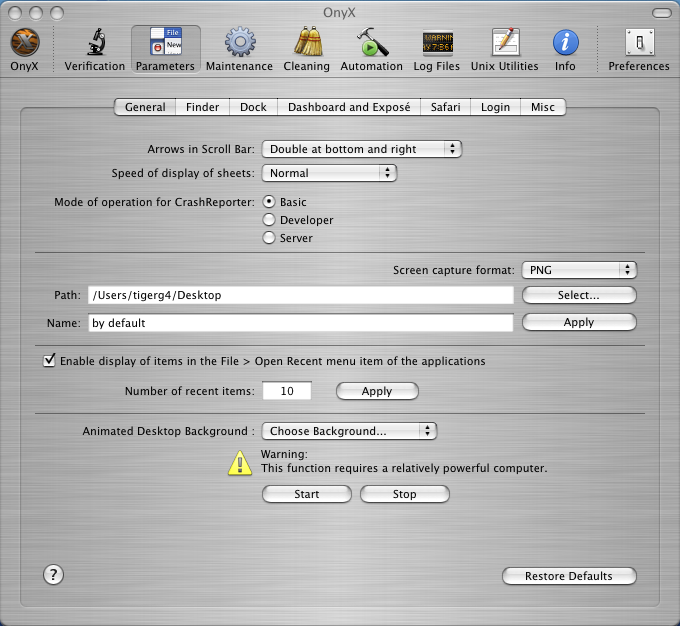The image size is (680, 626).
Task: Switch to the Login tab
Action: pyautogui.click(x=495, y=107)
